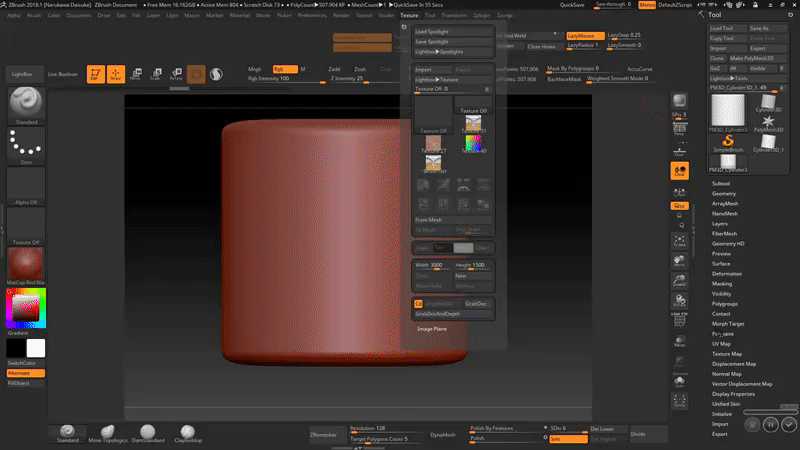Select the Texture 27 thumbnail
This screenshot has width=800, height=450.
click(433, 144)
